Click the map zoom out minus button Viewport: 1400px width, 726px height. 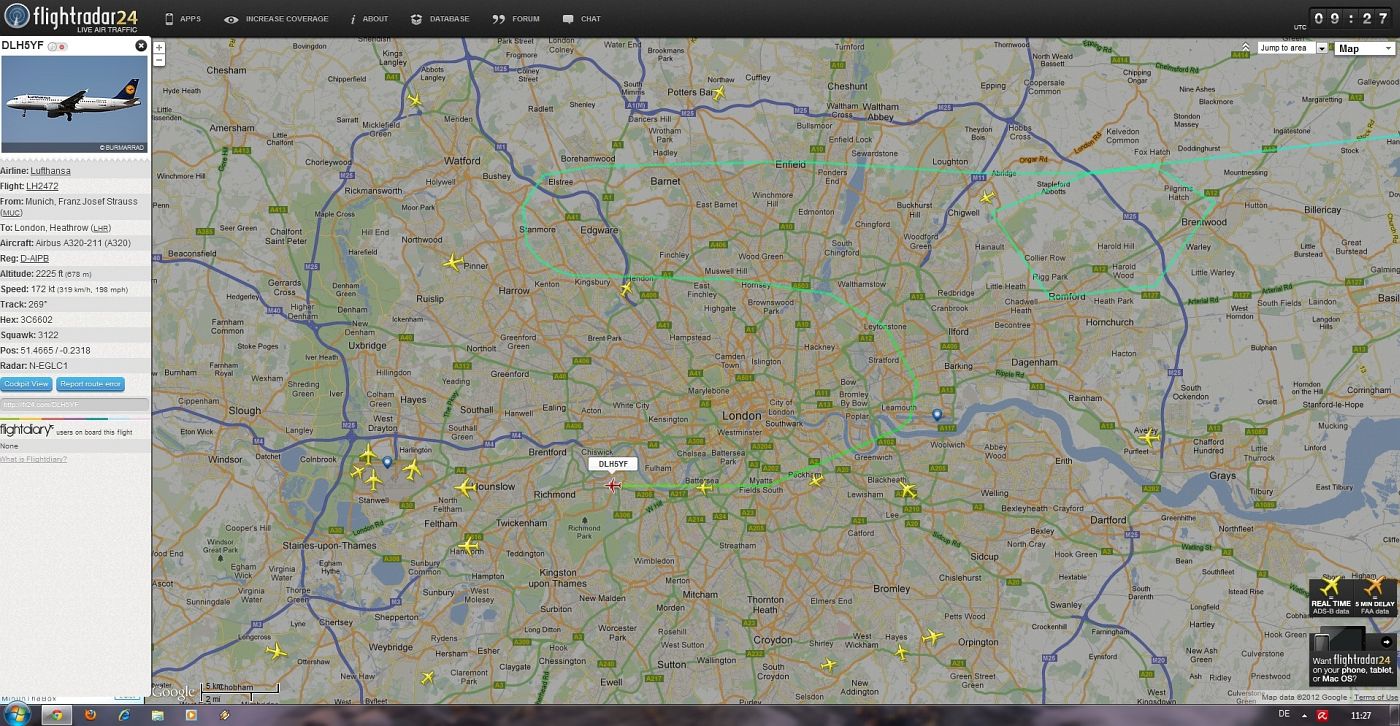tap(159, 60)
